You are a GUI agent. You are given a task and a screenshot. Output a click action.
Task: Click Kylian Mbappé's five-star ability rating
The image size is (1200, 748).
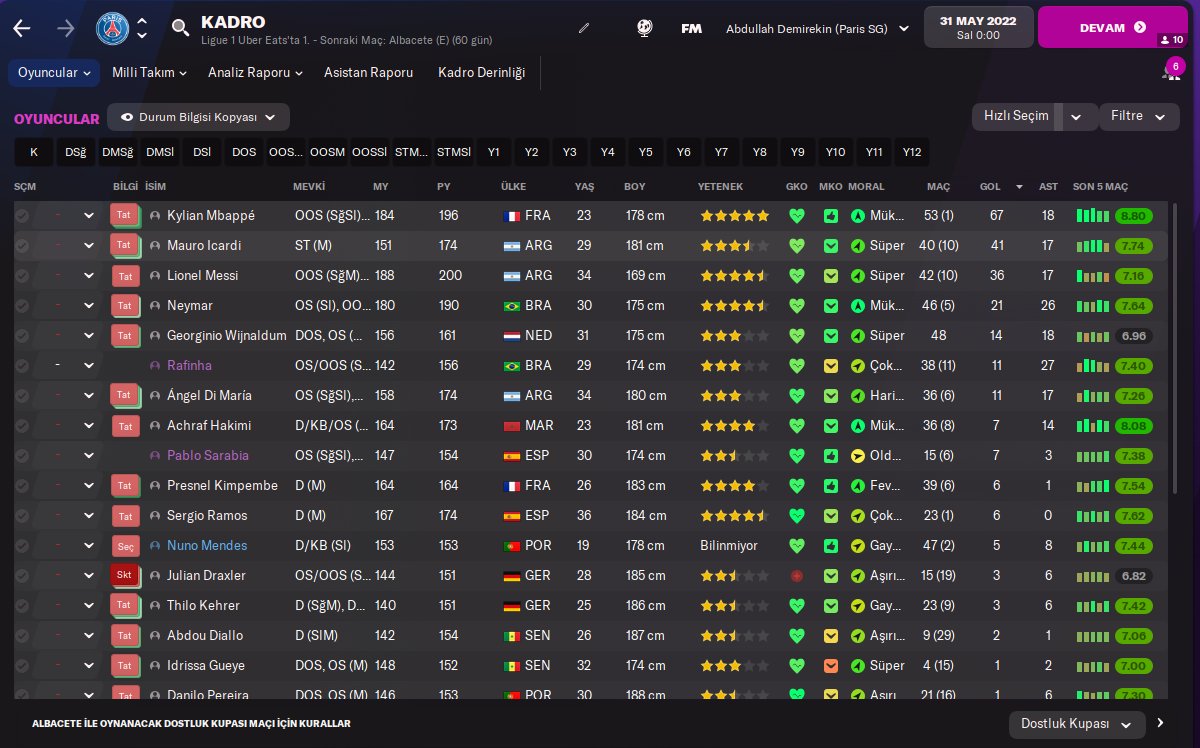735,216
